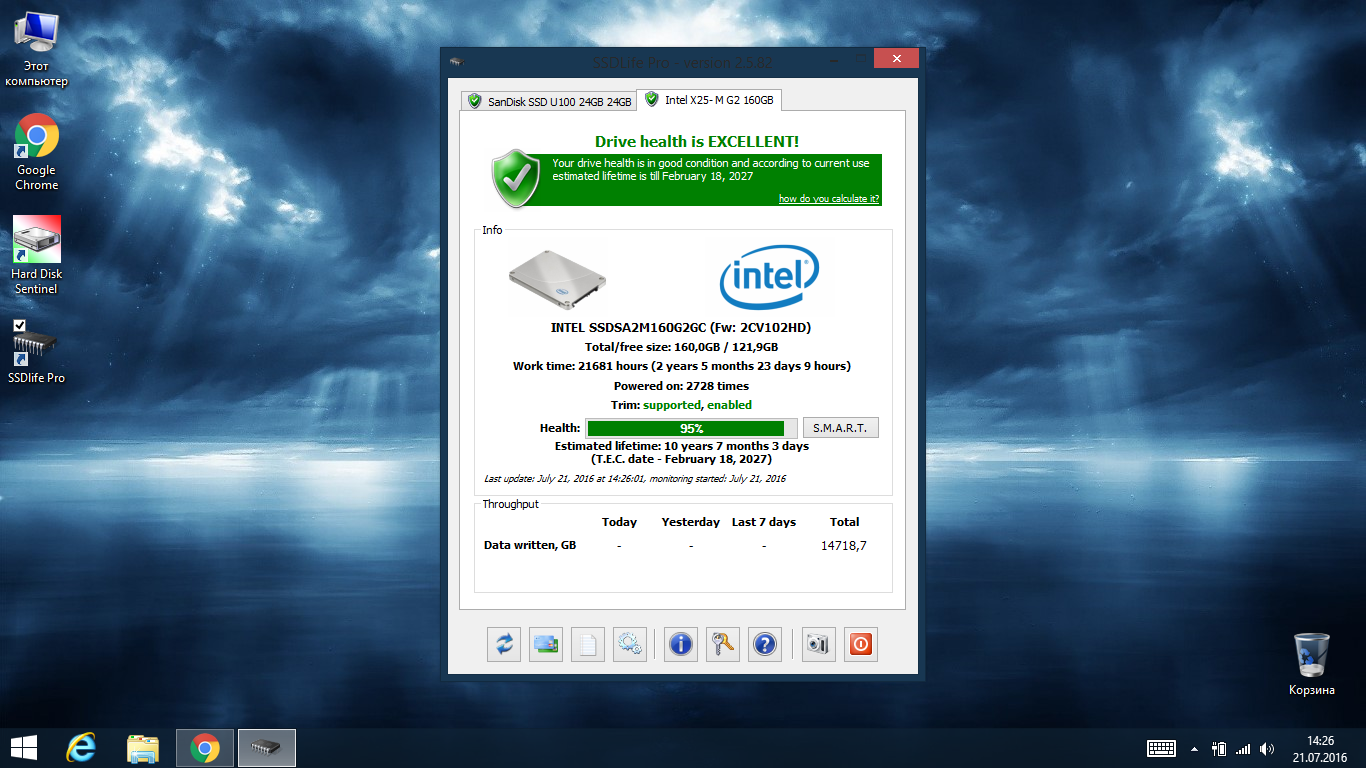Viewport: 1366px width, 768px height.
Task: Open the Google Chrome desktop shortcut
Action: coord(36,152)
